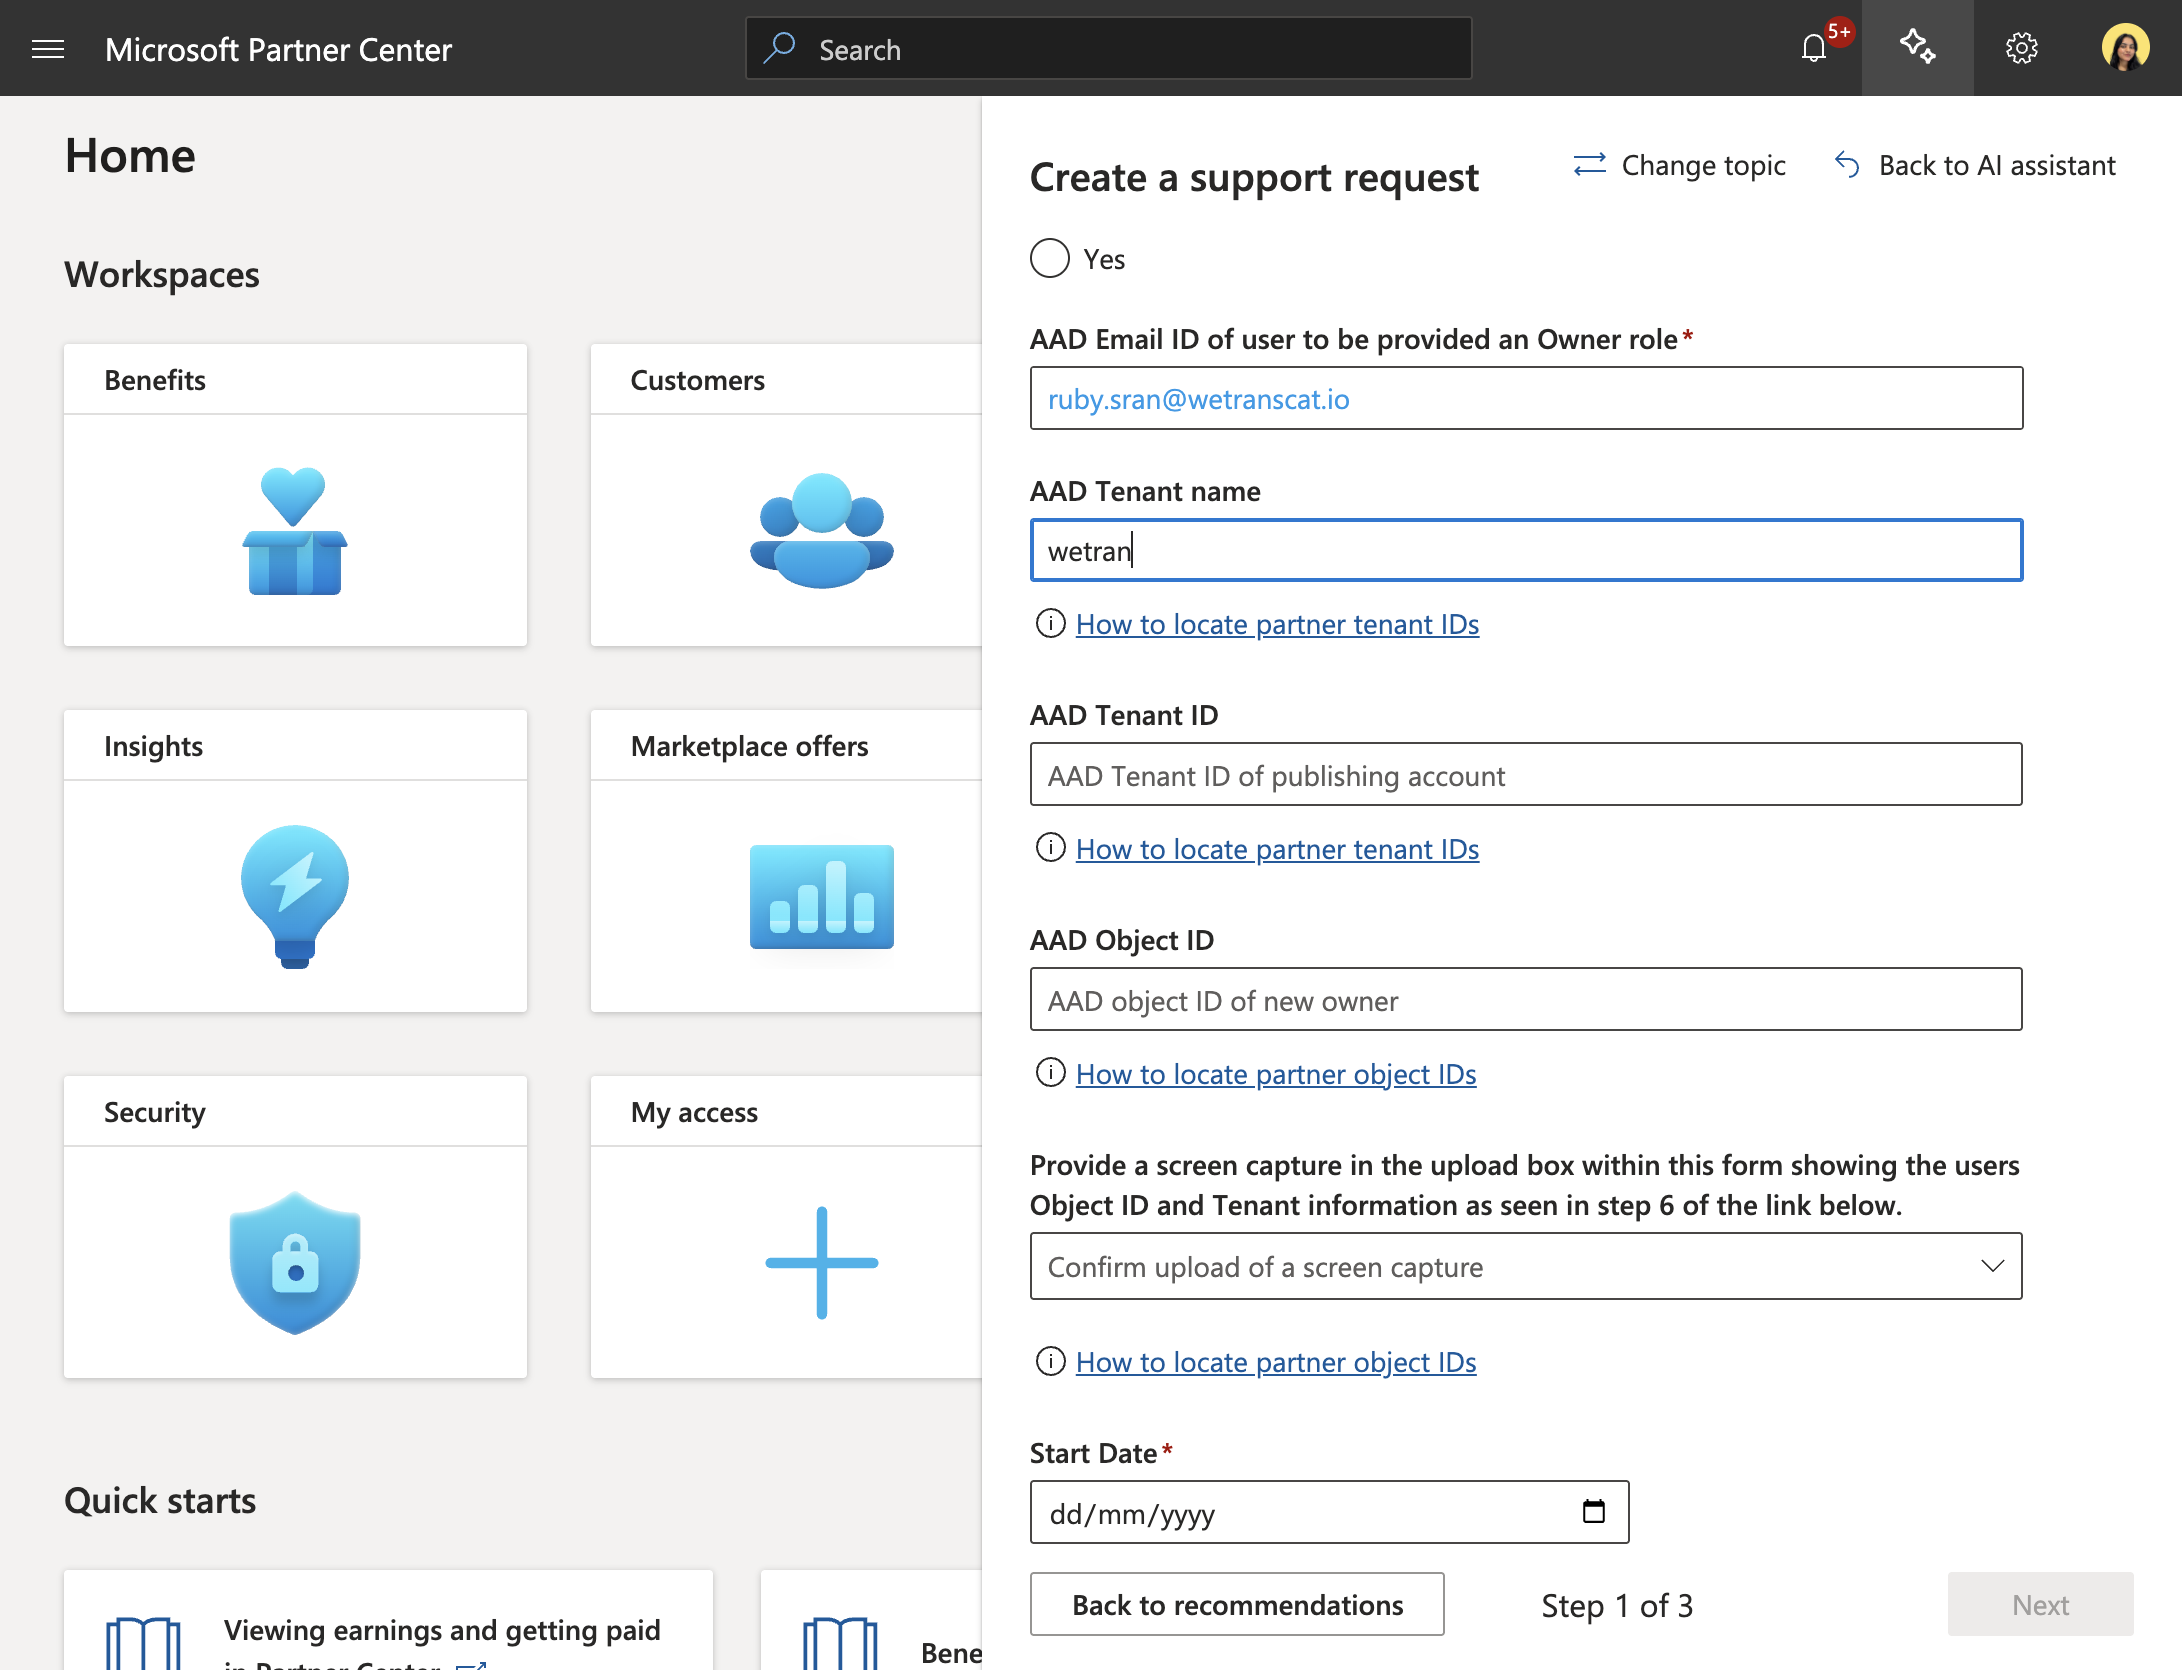Expand Confirm upload of a screen capture dropdown
This screenshot has height=1670, width=2182.
pyautogui.click(x=1526, y=1266)
